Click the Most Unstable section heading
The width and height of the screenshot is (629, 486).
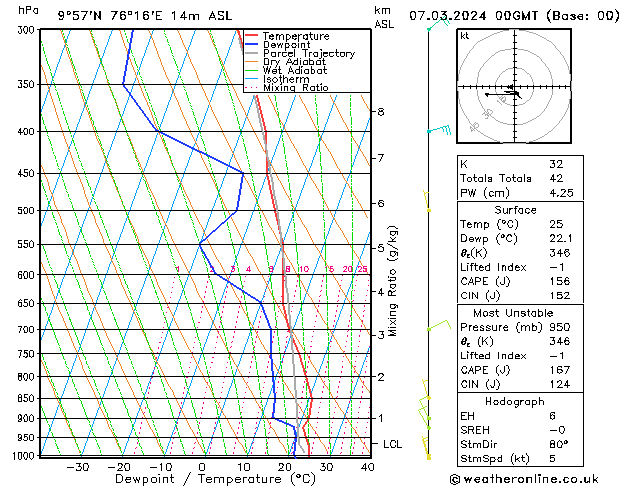coord(512,312)
